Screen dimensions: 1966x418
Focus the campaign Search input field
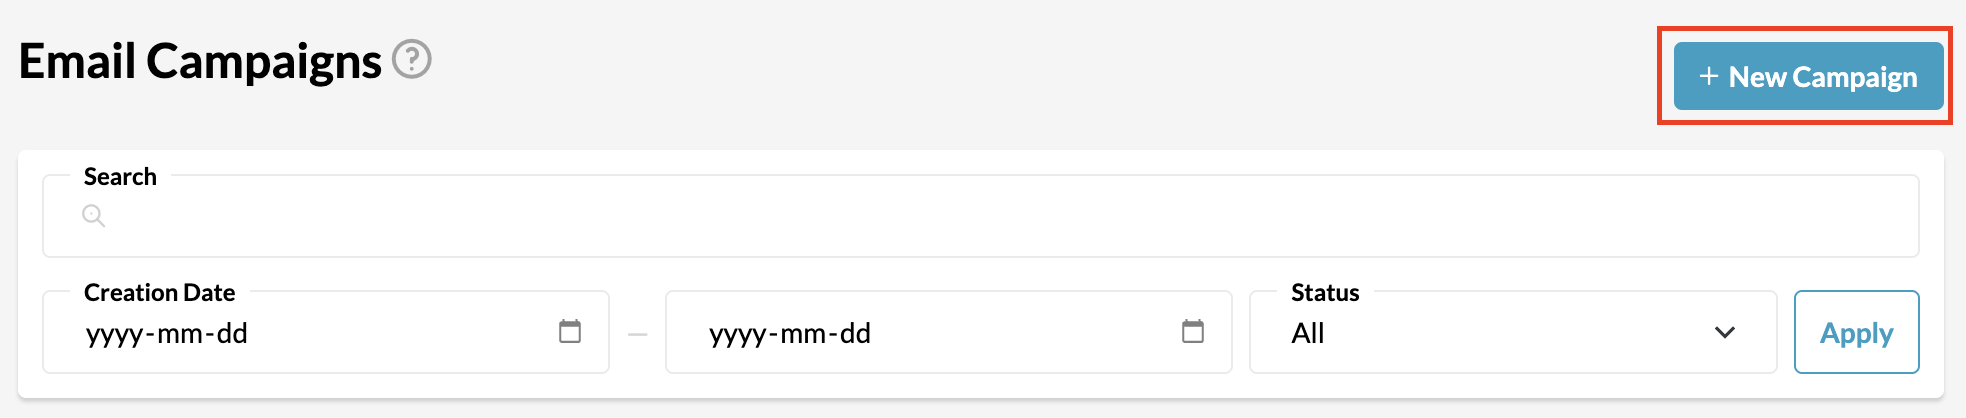point(980,216)
